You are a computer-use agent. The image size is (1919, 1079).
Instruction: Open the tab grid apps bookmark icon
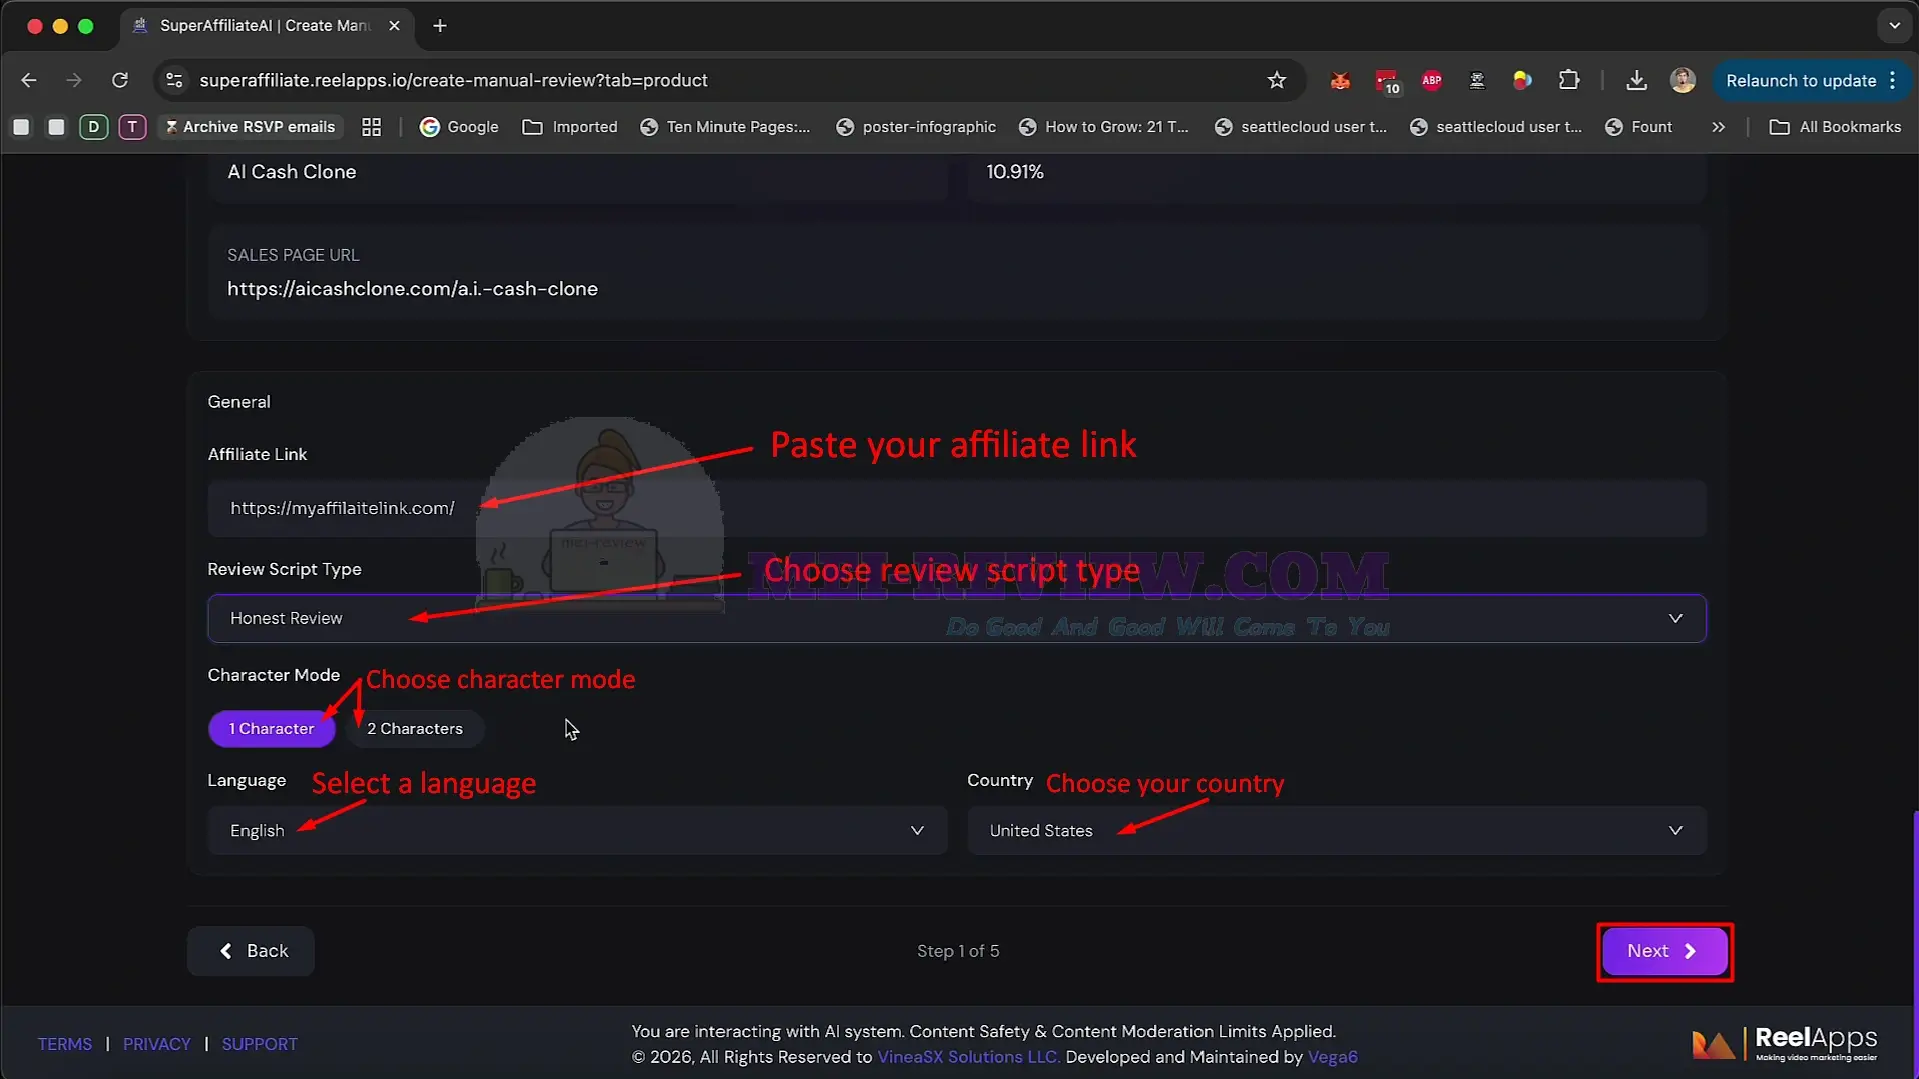(372, 127)
